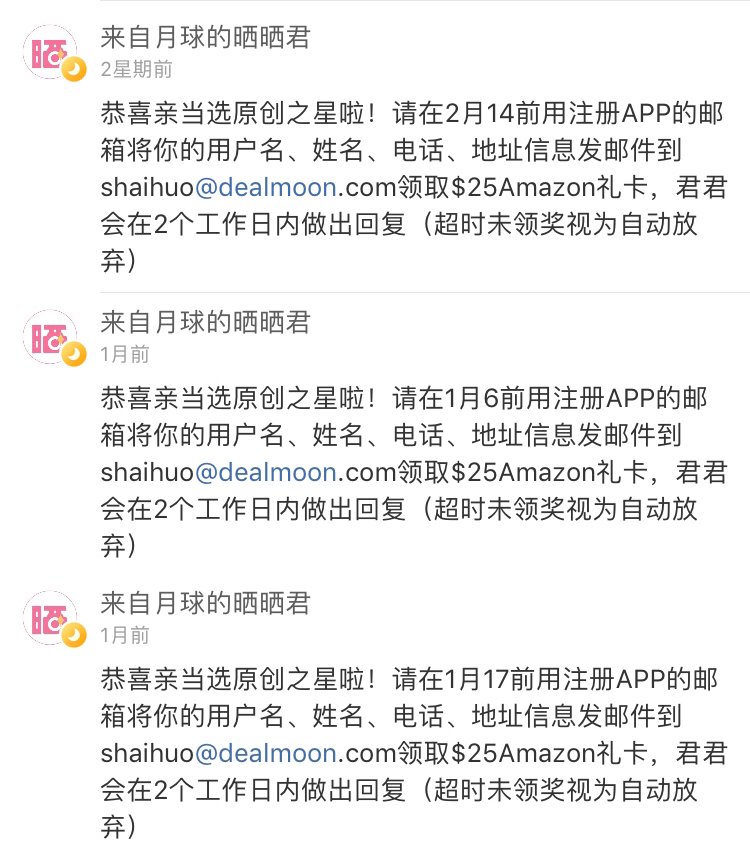Open avatar beside the 1月17 deadline message

tap(50, 618)
